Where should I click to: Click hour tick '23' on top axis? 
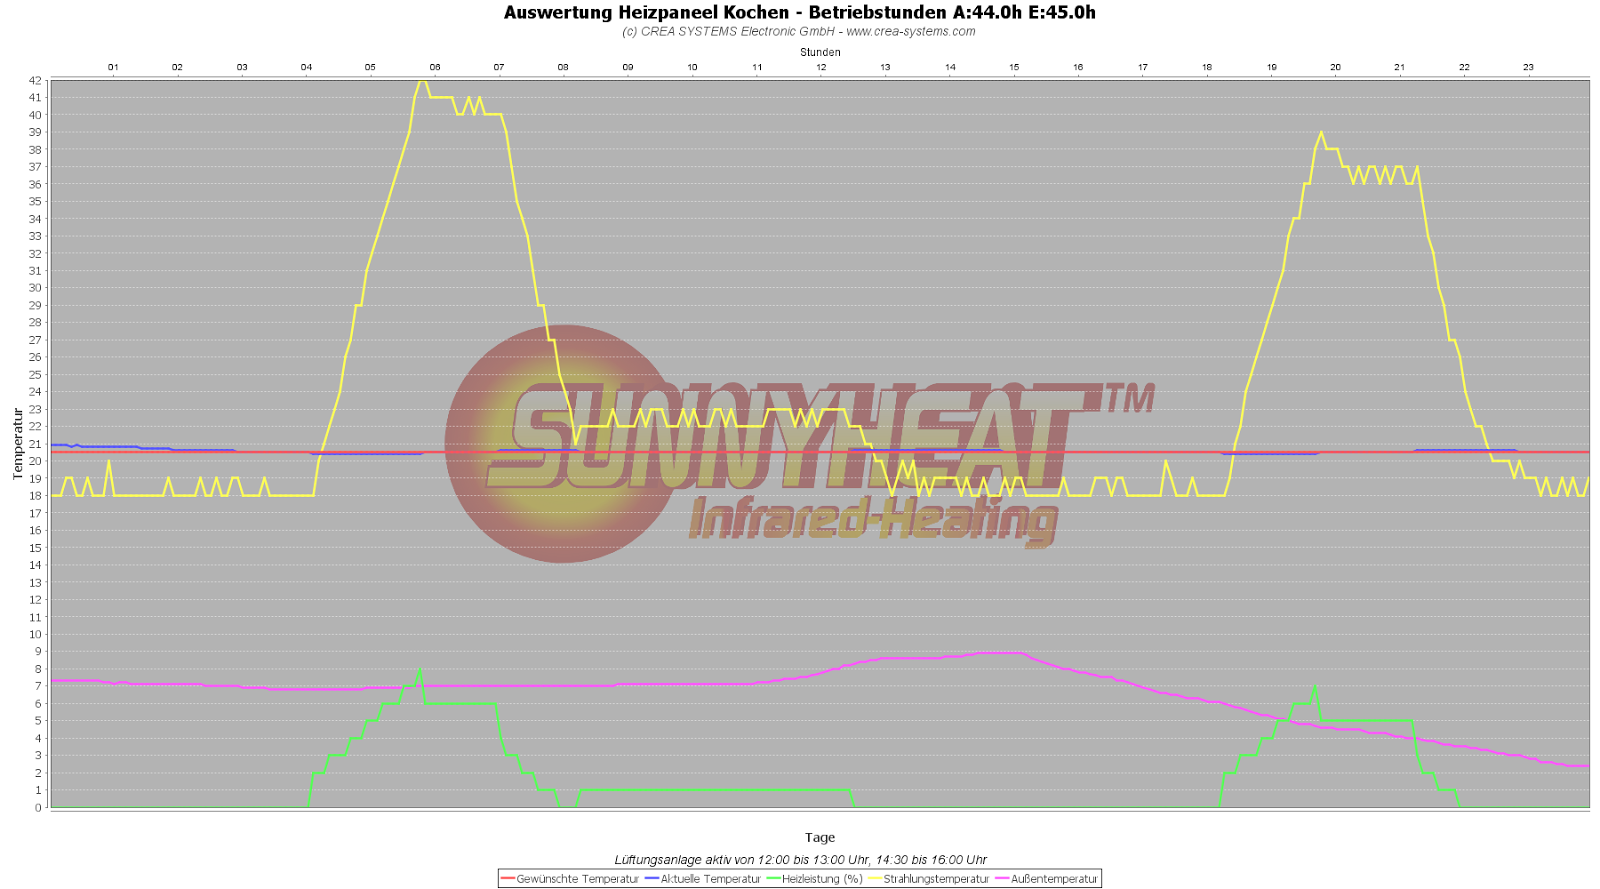click(x=1529, y=67)
